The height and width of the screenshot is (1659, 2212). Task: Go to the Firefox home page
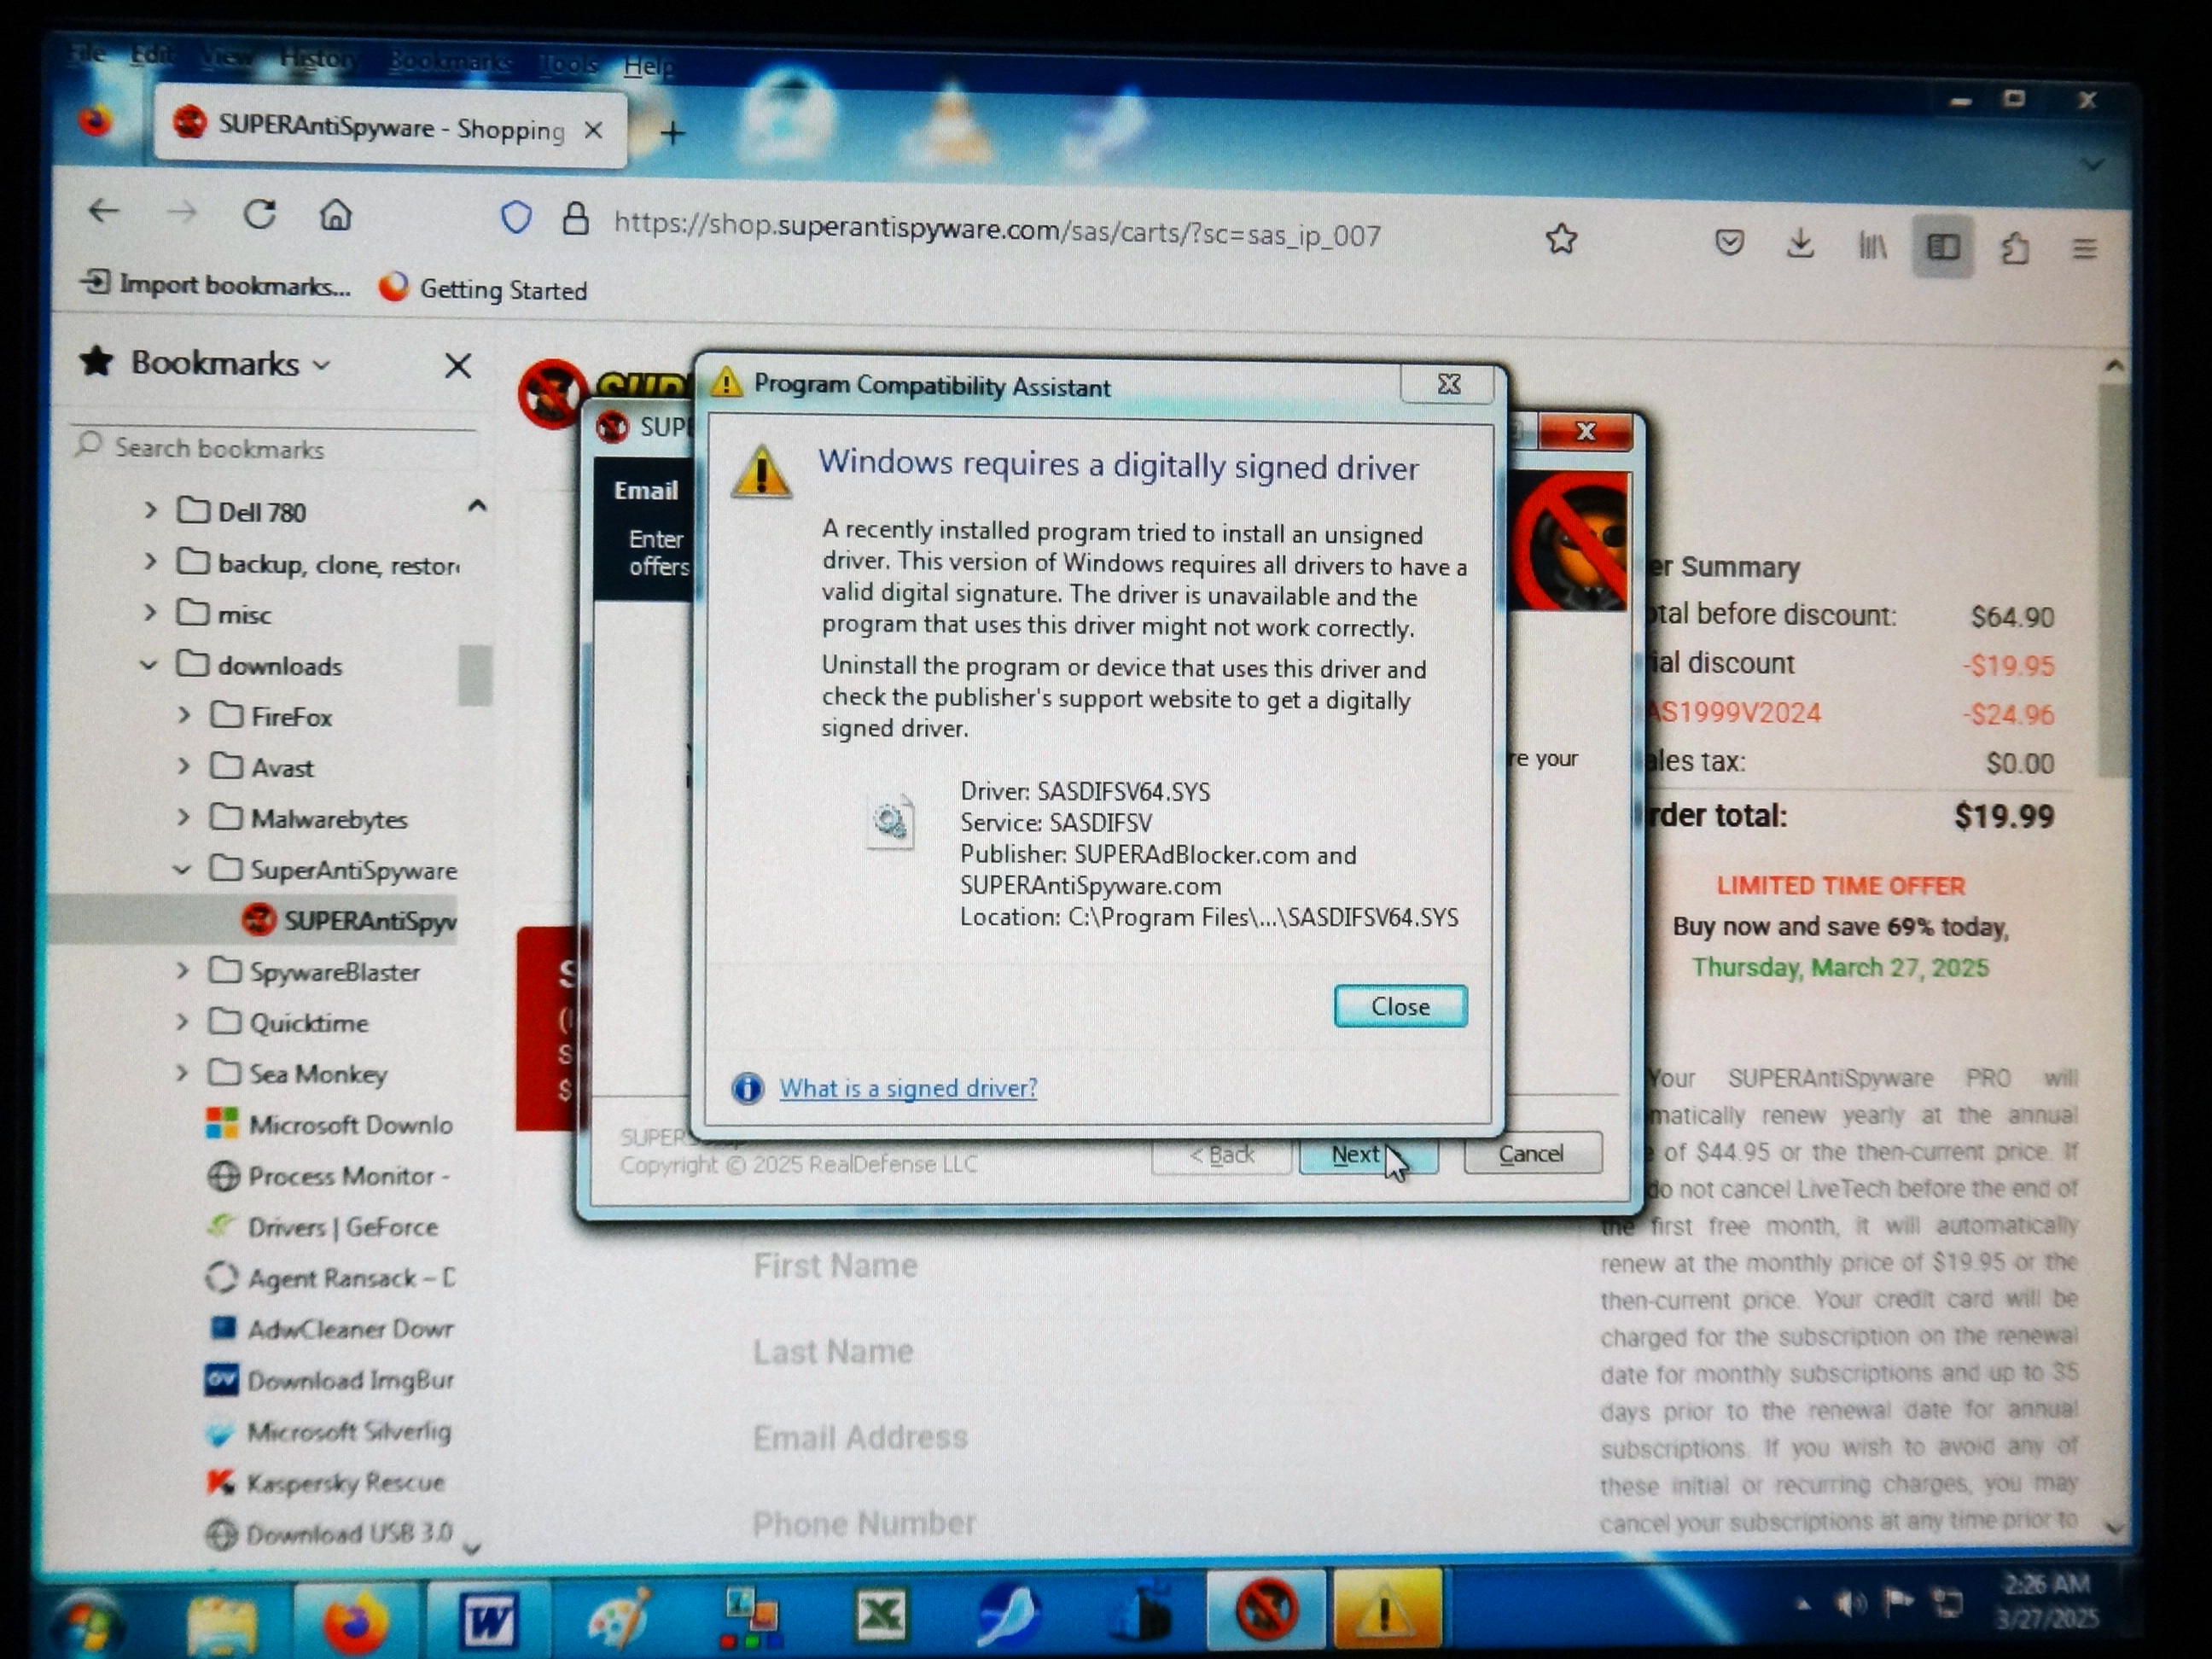click(x=336, y=215)
